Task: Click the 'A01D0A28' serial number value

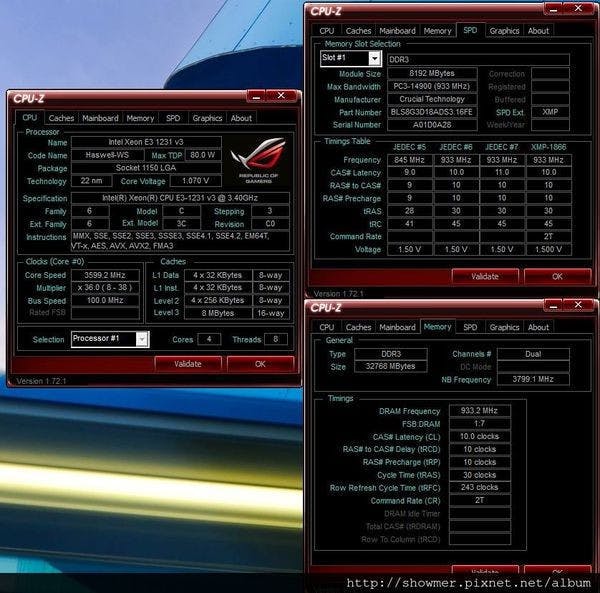Action: point(432,125)
